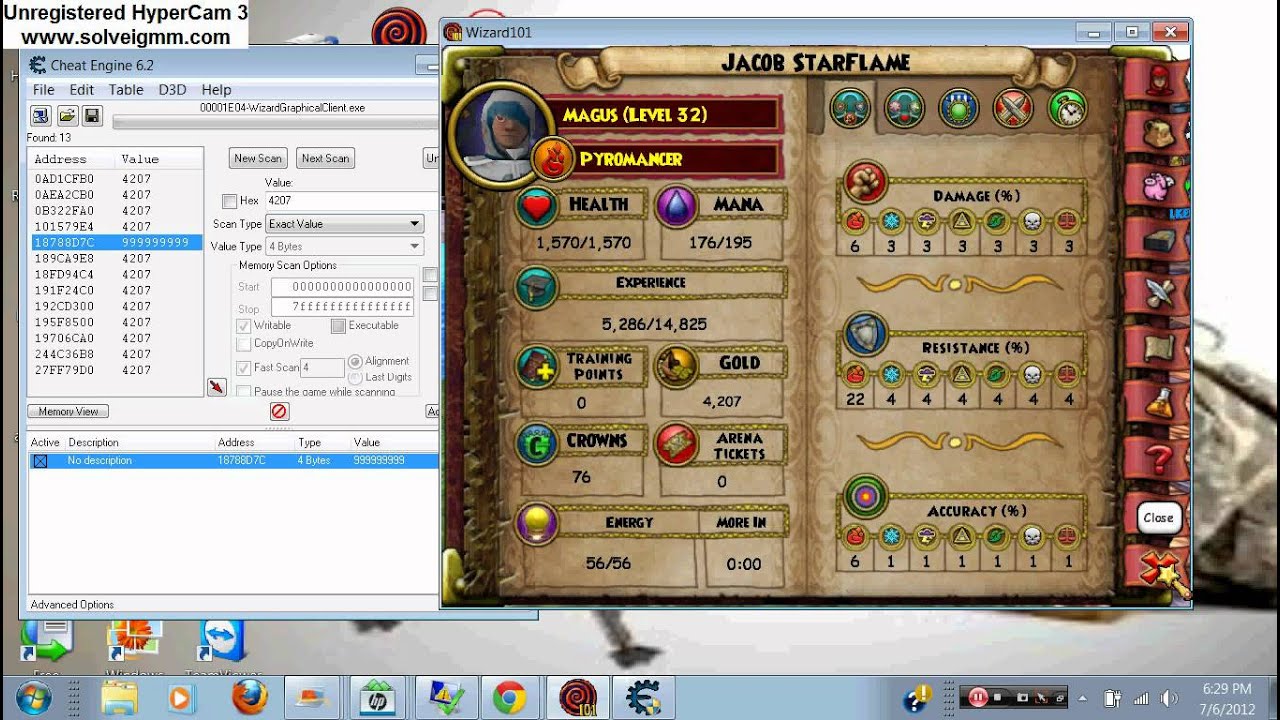Open the D3D menu in Cheat Engine
Viewport: 1280px width, 720px height.
pos(172,89)
